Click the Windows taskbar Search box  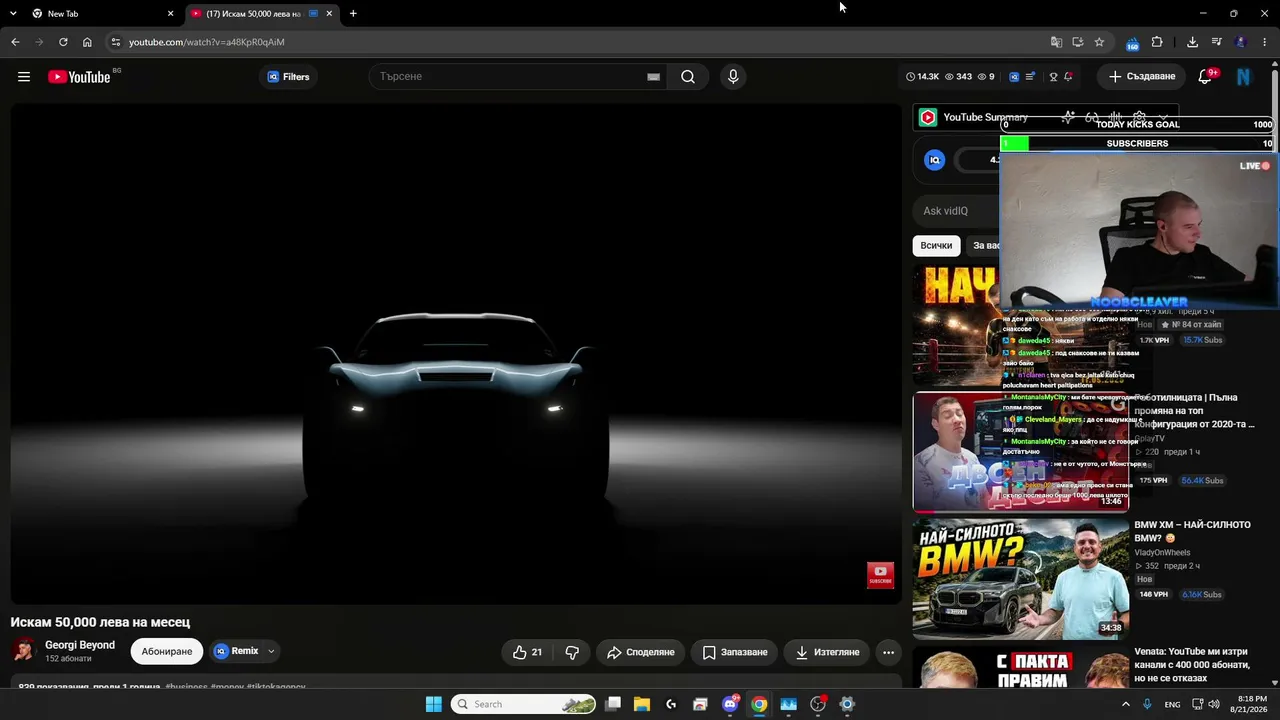[524, 704]
